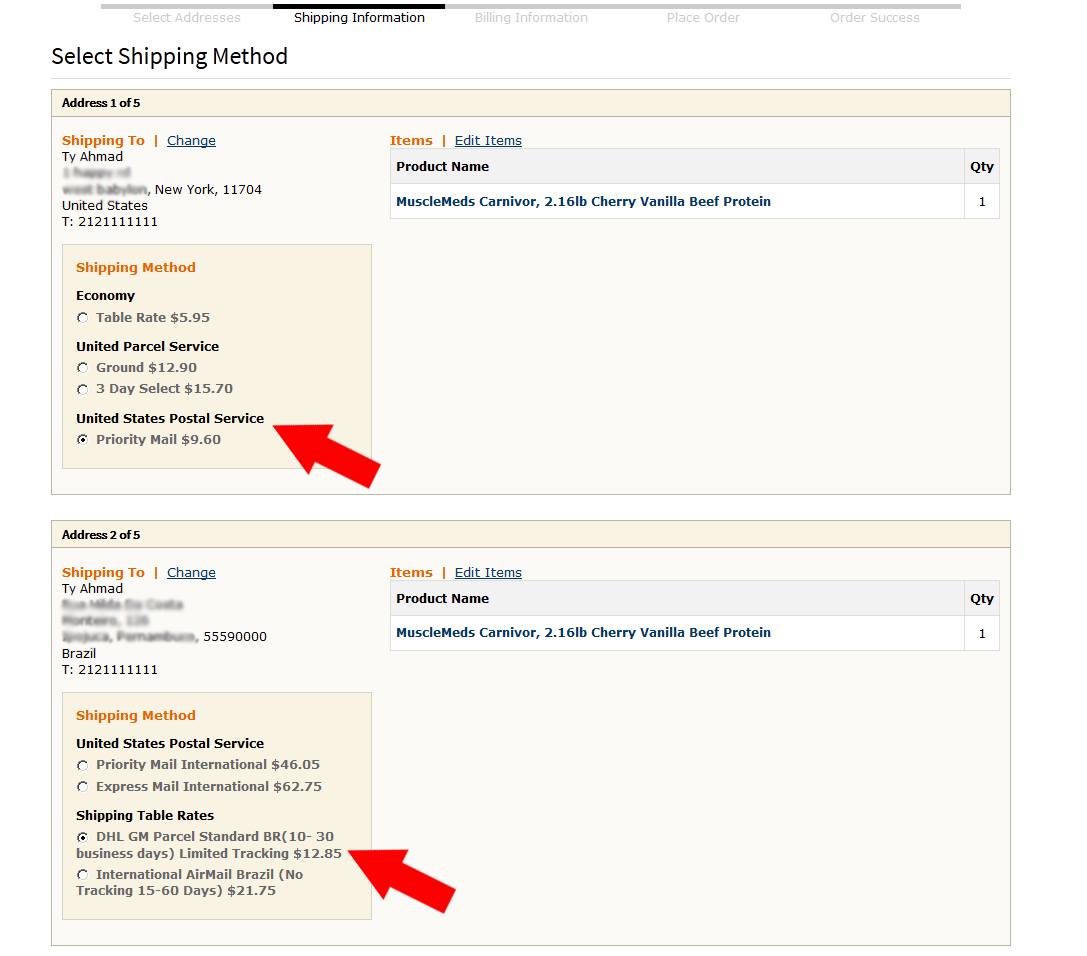Click Change link for Address 2
This screenshot has width=1087, height=956.
click(191, 573)
